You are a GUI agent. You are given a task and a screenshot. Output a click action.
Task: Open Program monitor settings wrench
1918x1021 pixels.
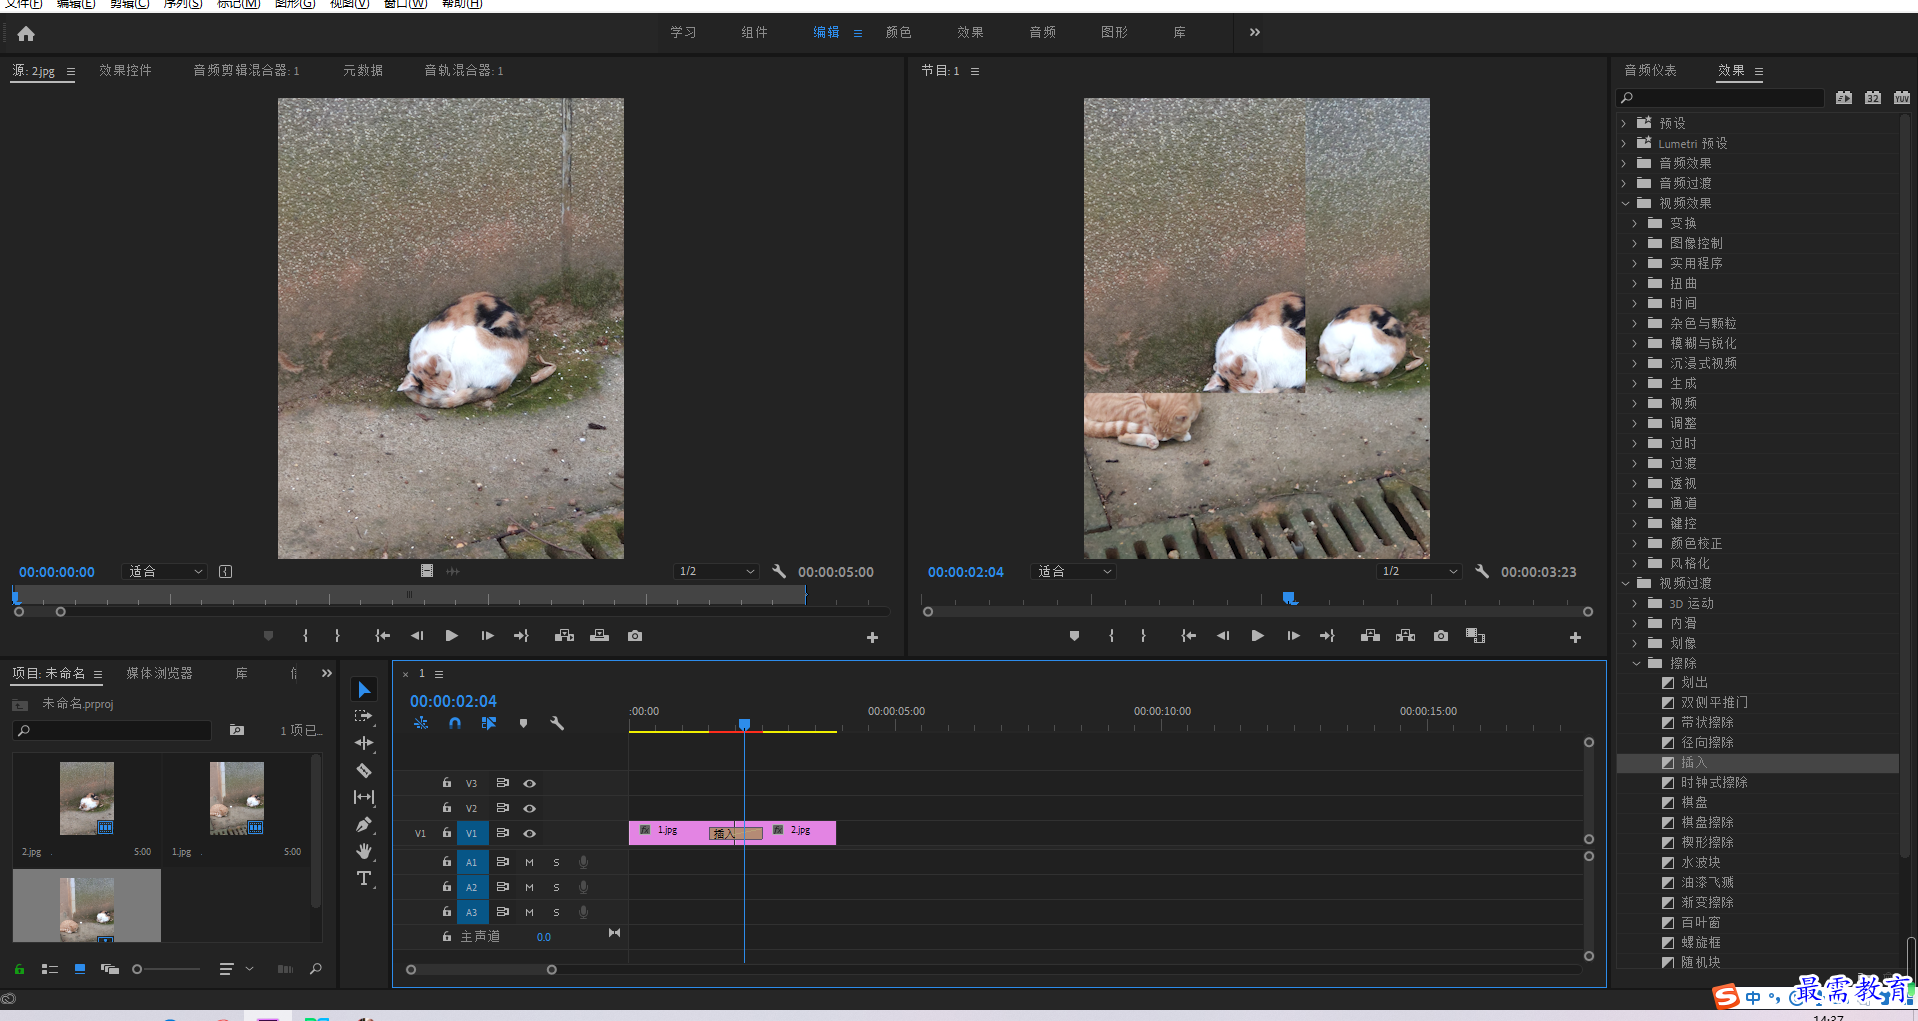point(1482,572)
